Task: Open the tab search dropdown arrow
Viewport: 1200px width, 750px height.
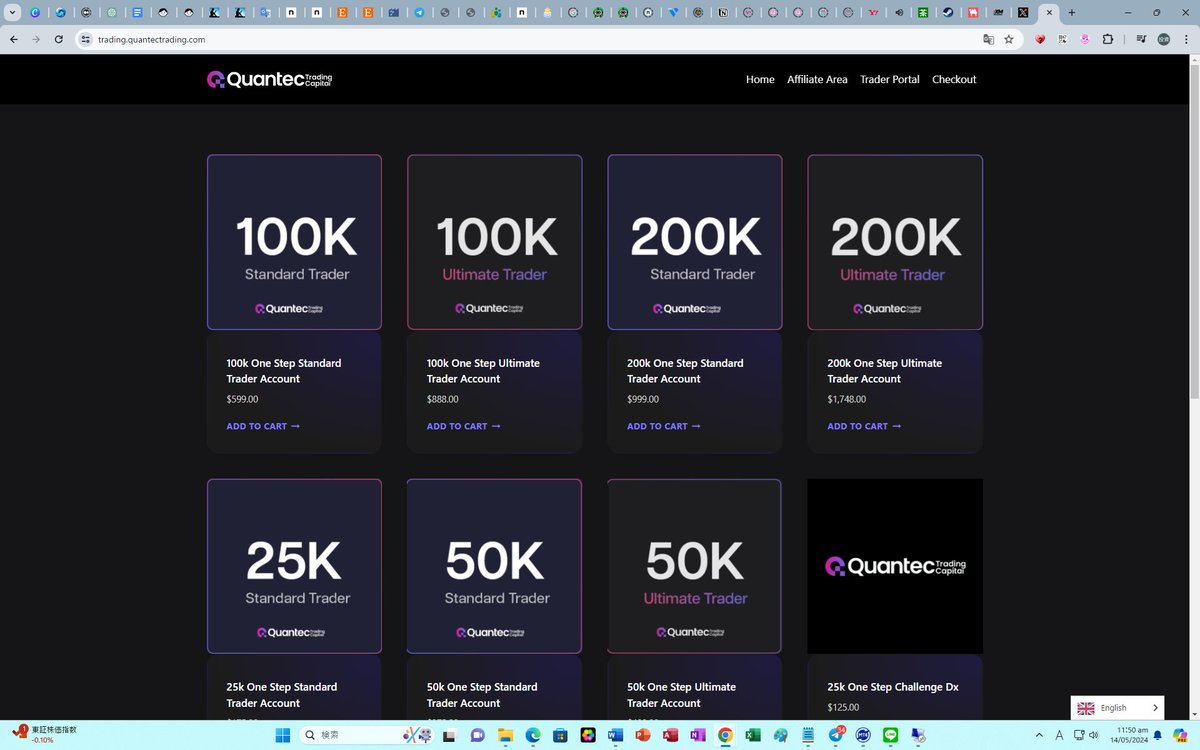Action: point(13,13)
